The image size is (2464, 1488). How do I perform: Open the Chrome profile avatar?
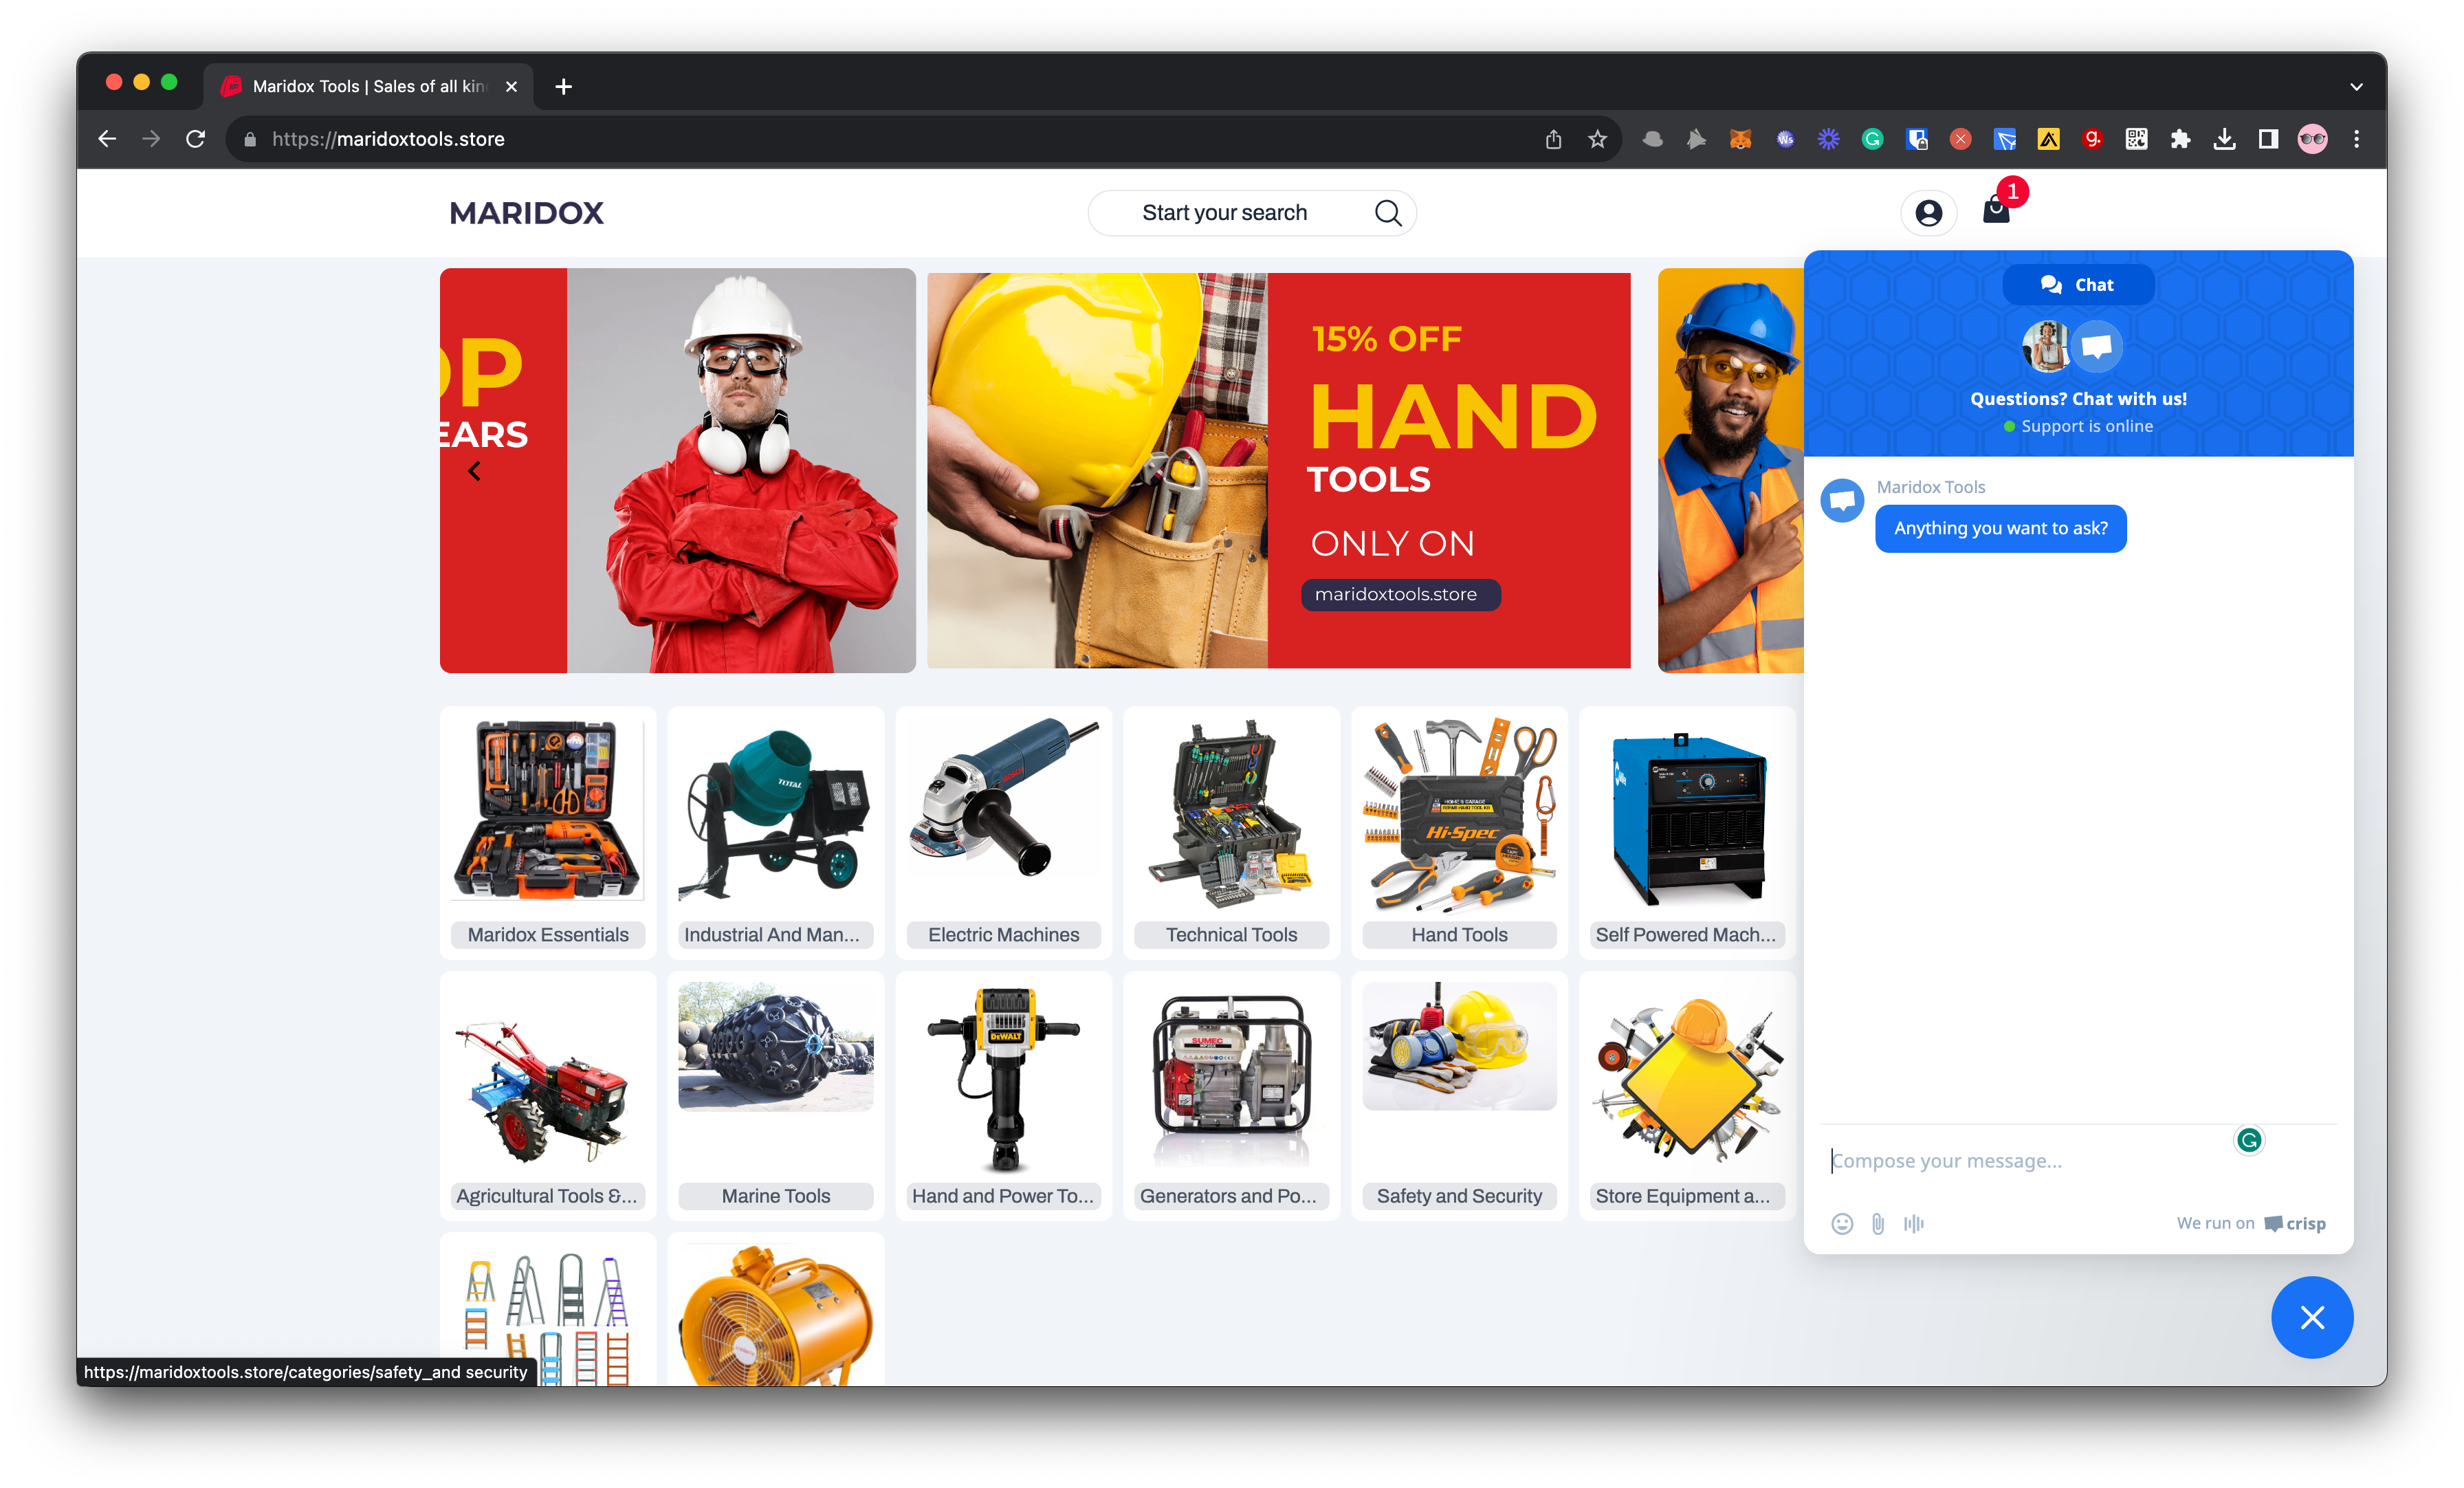point(2312,139)
